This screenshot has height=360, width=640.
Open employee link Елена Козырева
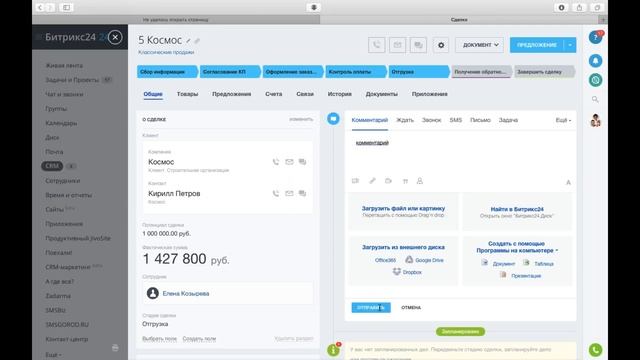pos(186,293)
